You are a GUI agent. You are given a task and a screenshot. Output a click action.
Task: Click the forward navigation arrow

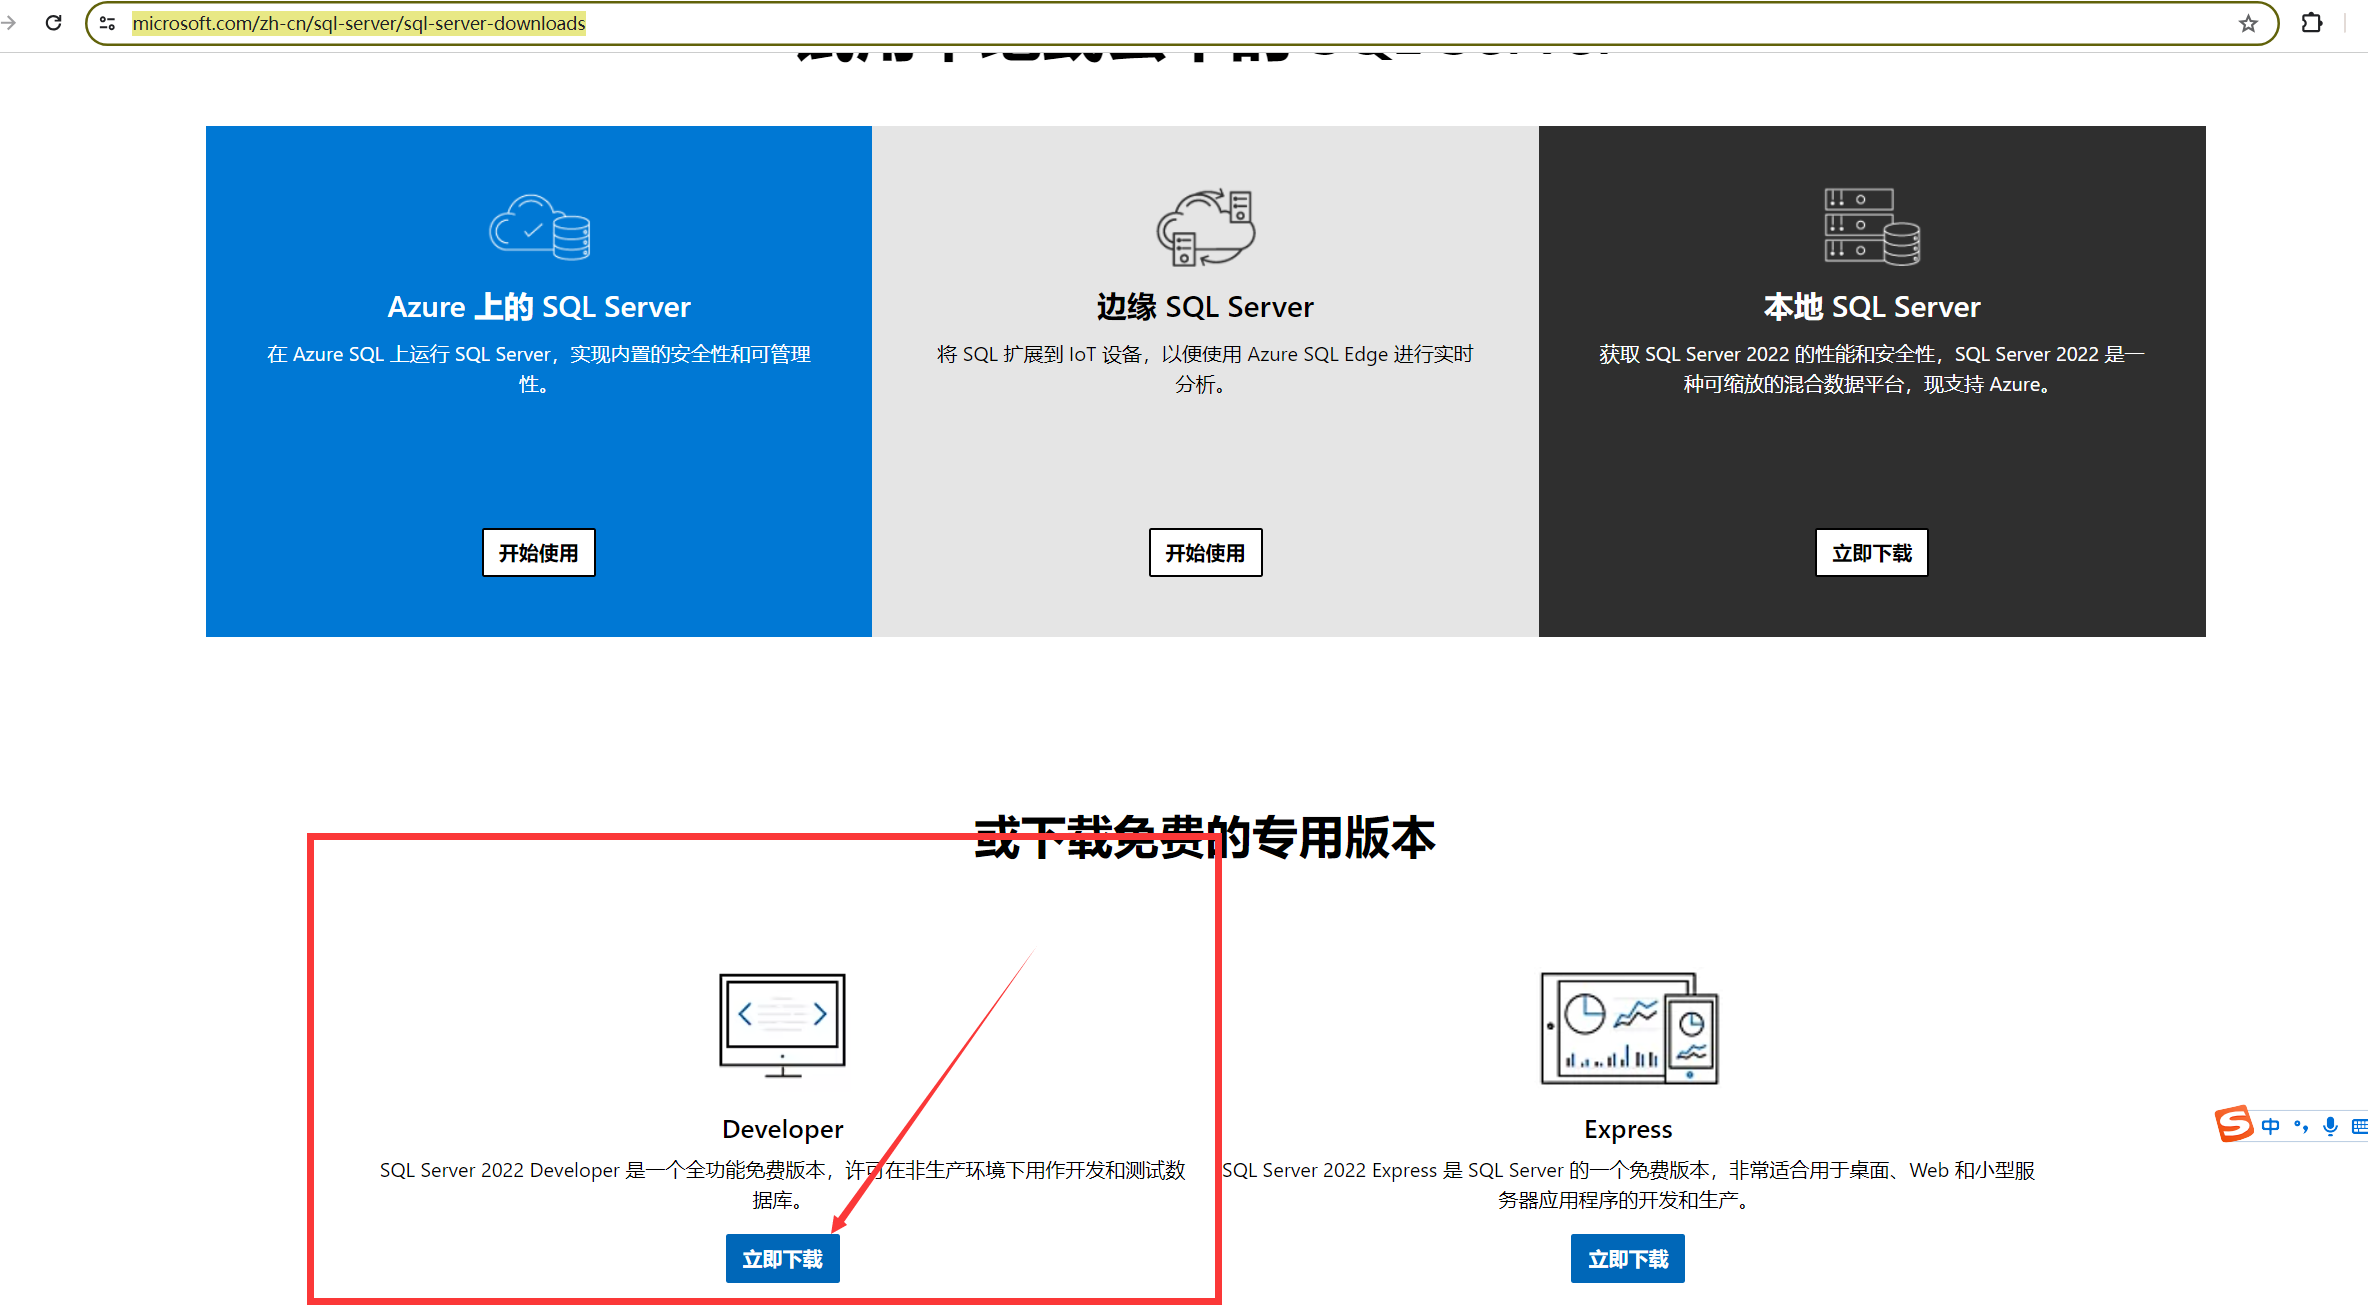pos(9,23)
